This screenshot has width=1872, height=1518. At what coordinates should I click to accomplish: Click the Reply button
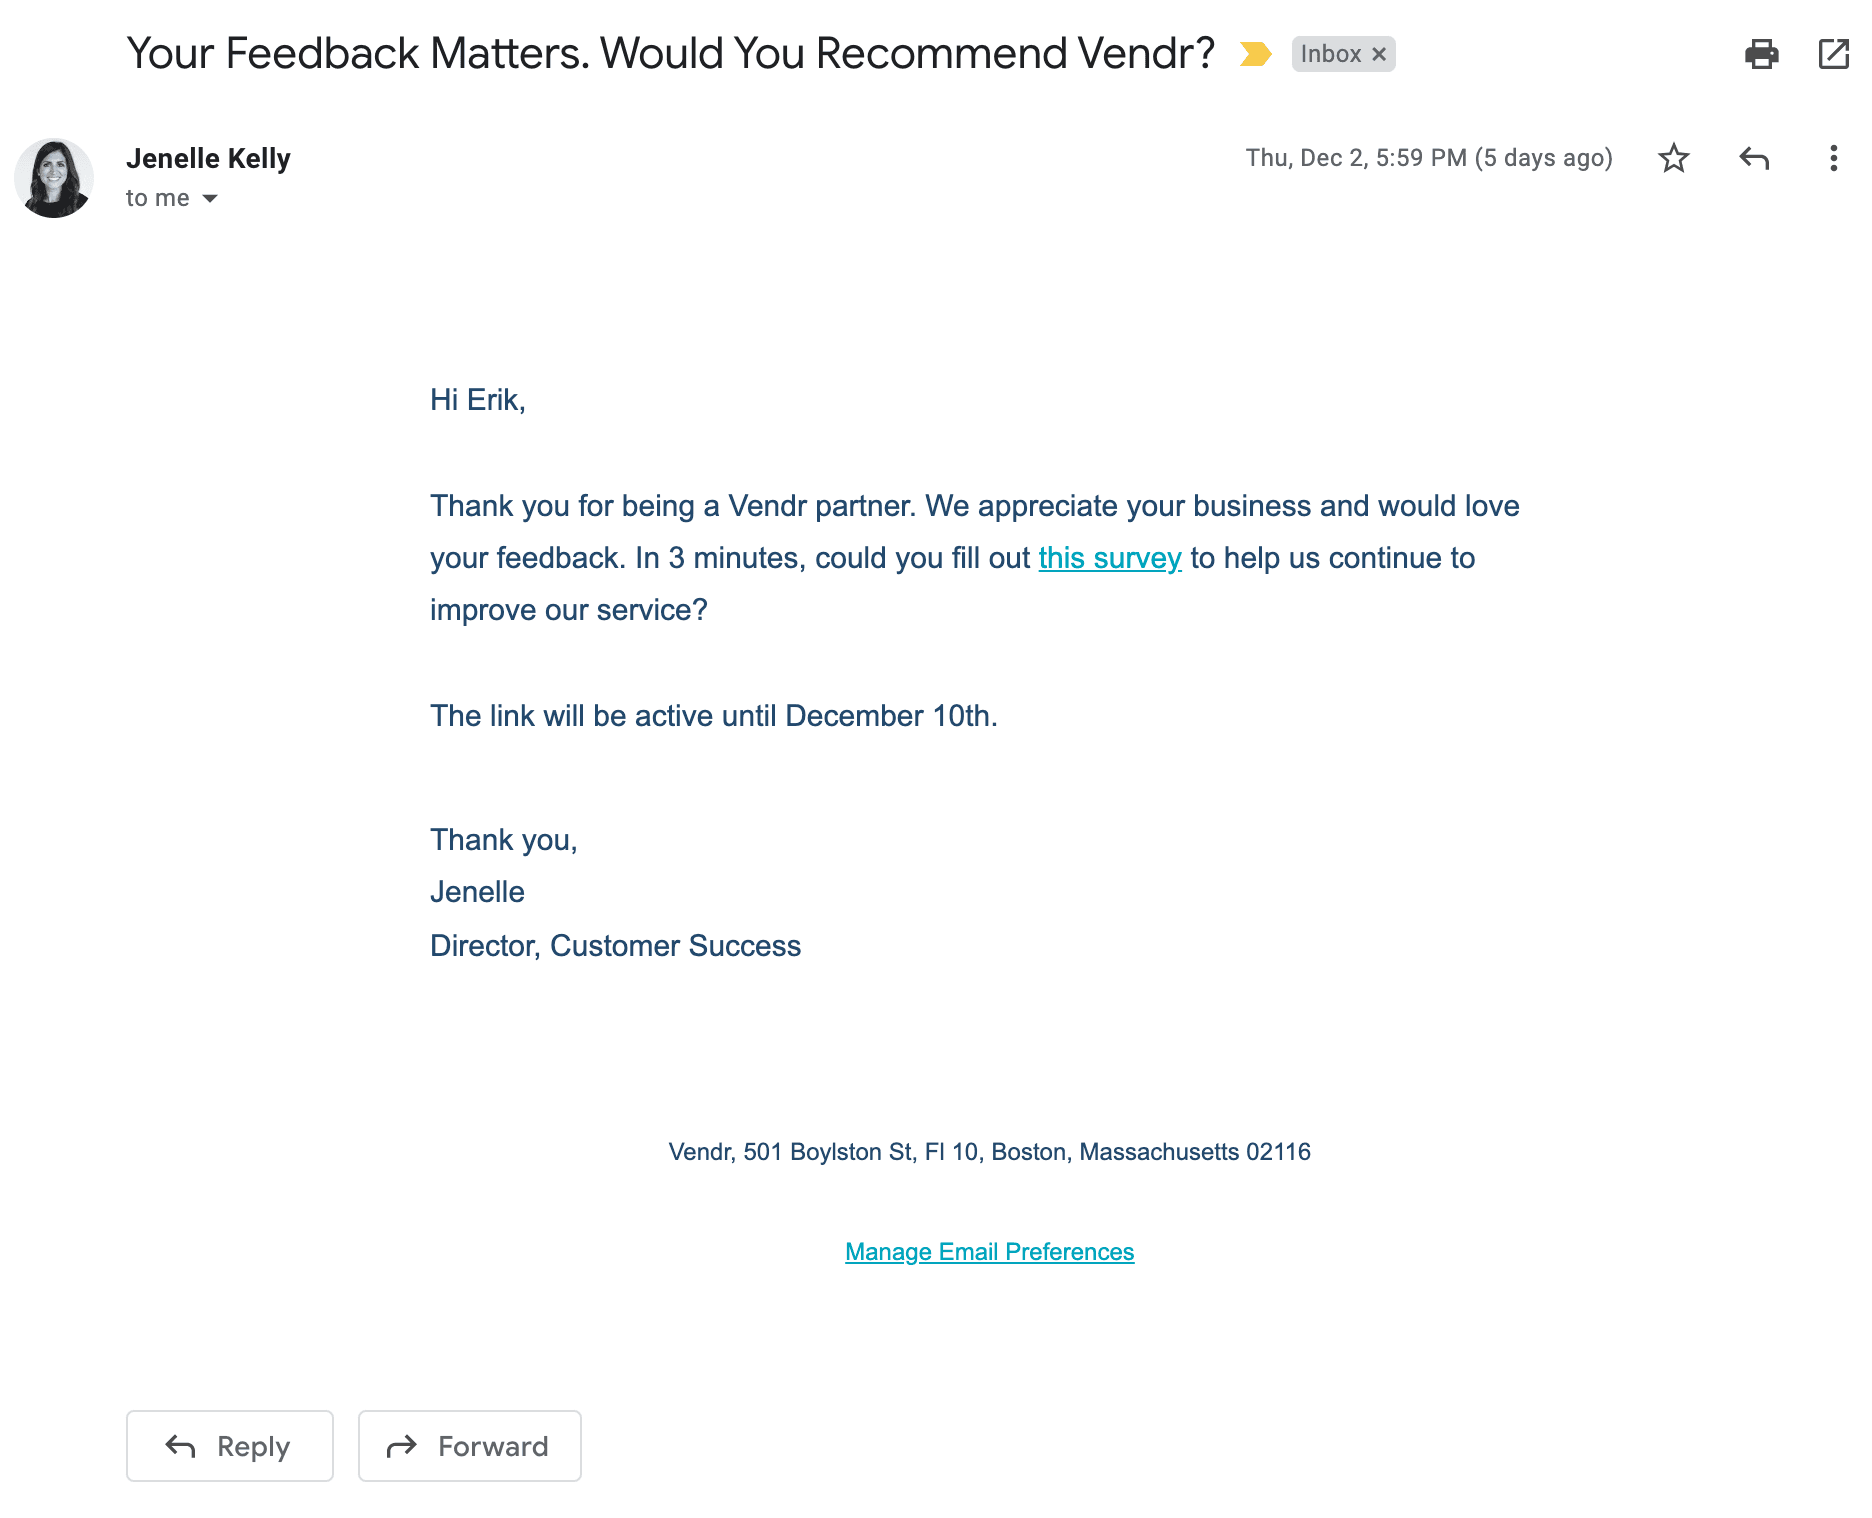pos(229,1446)
